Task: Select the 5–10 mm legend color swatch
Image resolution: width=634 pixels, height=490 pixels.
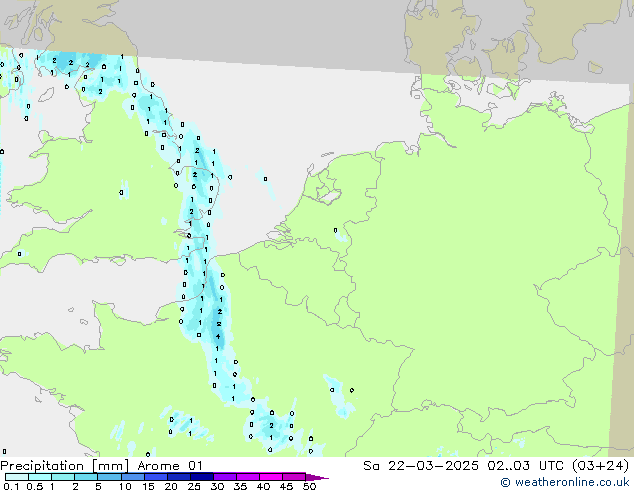Action: click(109, 477)
